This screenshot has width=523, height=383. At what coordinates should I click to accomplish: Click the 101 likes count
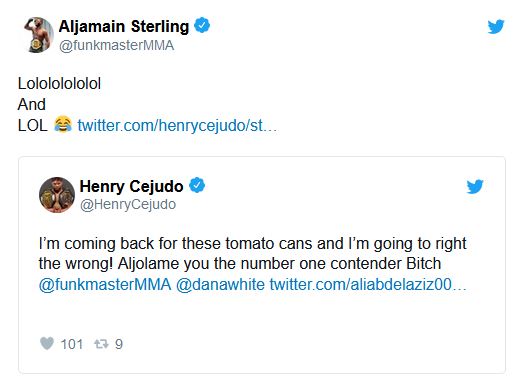[x=72, y=344]
